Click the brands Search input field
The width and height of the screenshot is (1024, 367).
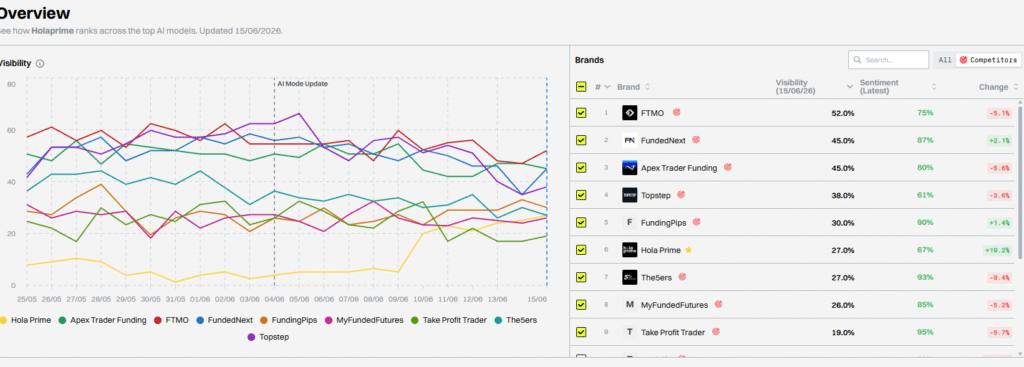point(888,60)
